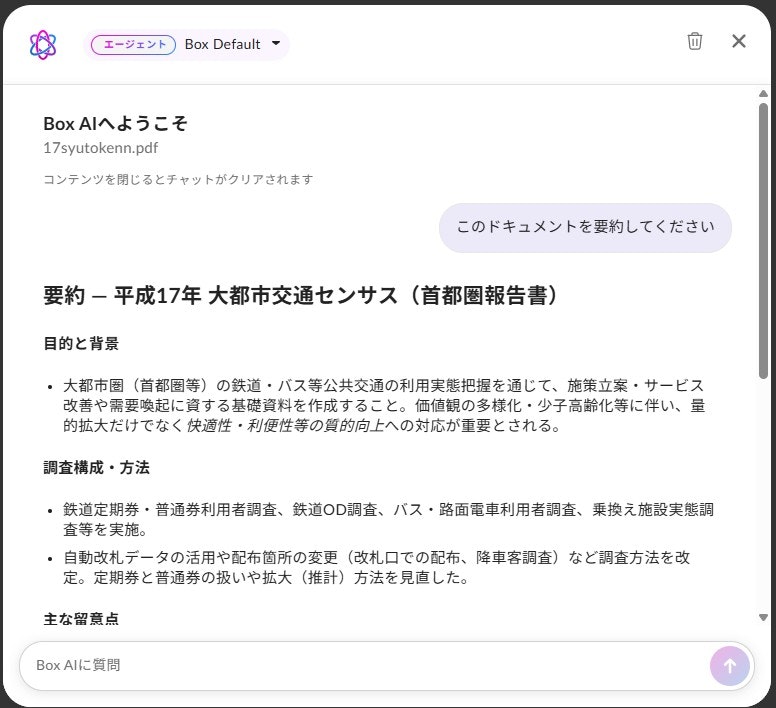Click the 調査構成・方法 section heading
This screenshot has height=708, width=776.
97,467
